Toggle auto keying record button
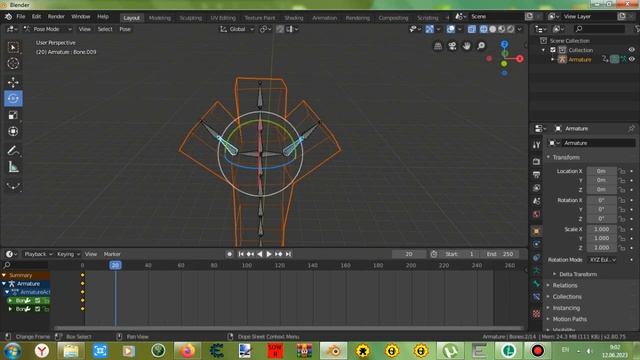The height and width of the screenshot is (360, 640). pos(229,254)
